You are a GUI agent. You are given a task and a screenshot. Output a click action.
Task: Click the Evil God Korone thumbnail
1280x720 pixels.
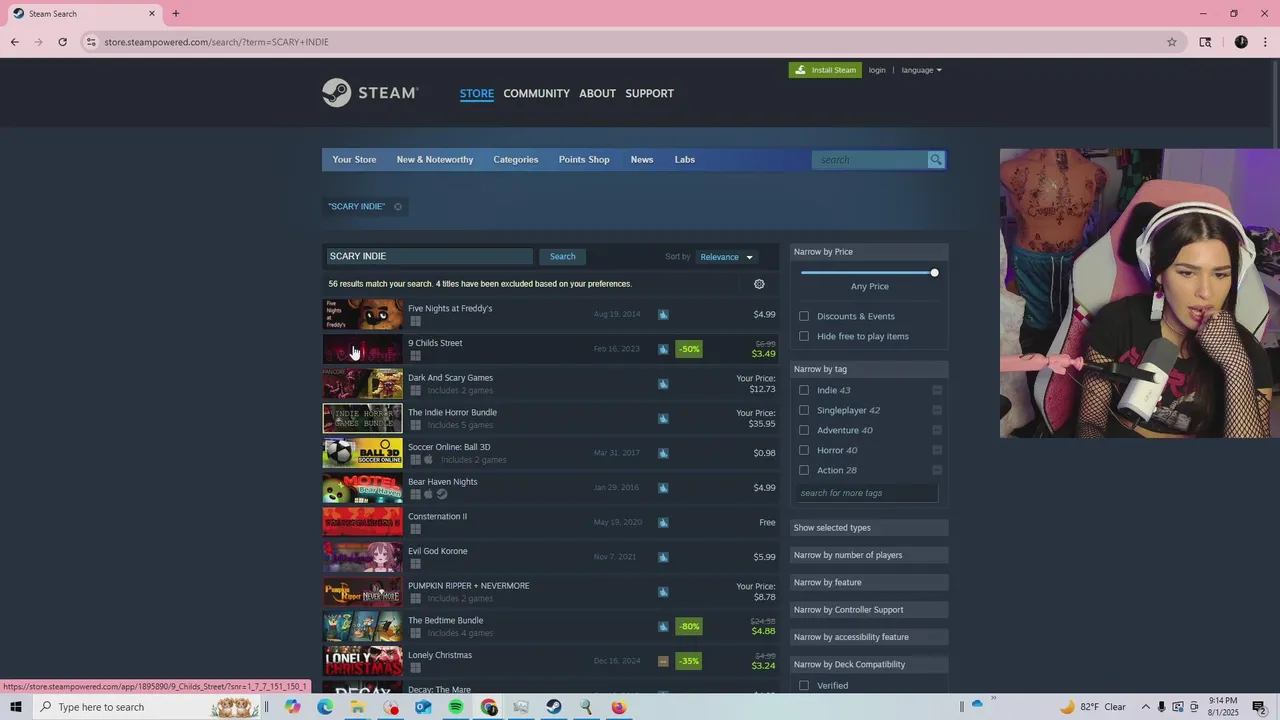[x=362, y=557]
